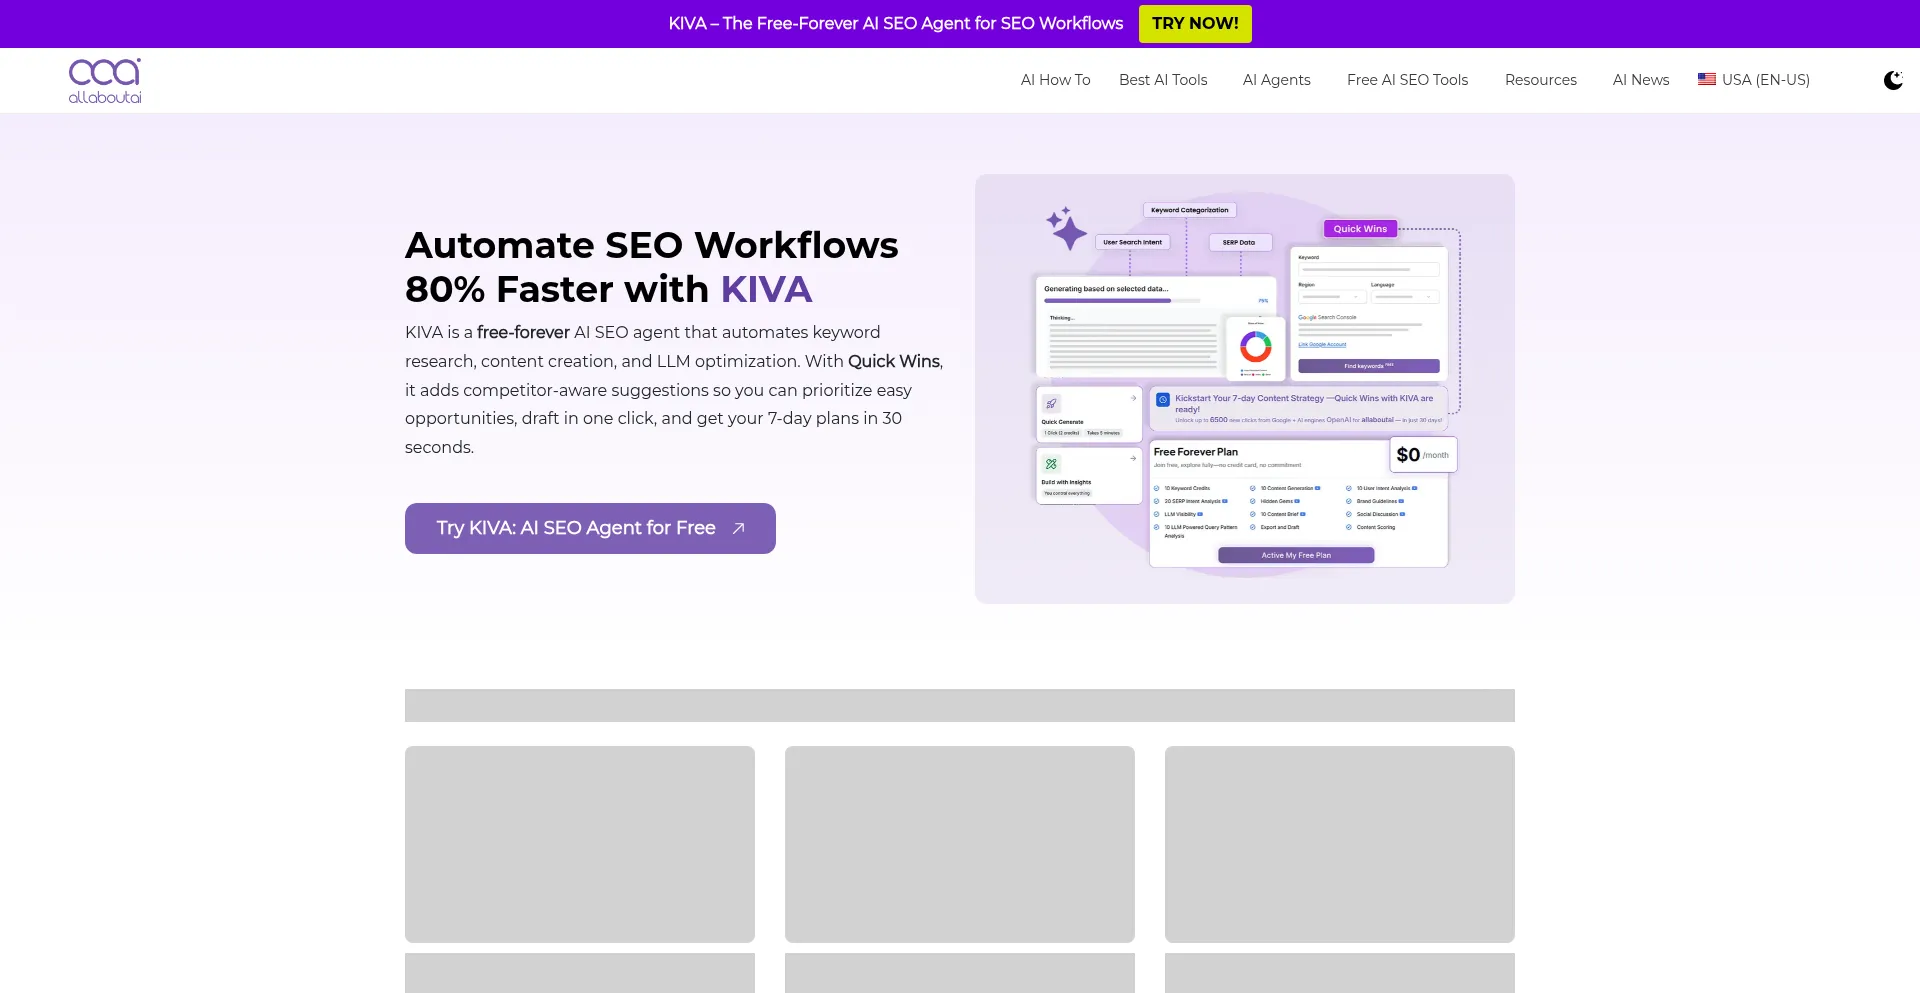Click the Quick Wins purple label

click(x=1360, y=229)
